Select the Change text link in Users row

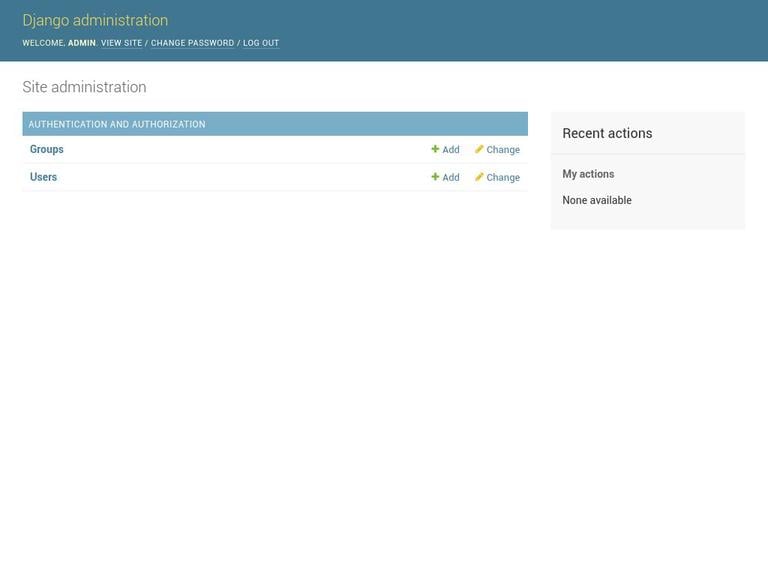[x=503, y=178]
